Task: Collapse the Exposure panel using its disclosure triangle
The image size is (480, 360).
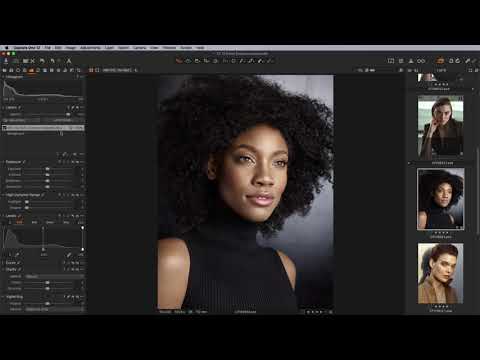Action: pos(3,162)
